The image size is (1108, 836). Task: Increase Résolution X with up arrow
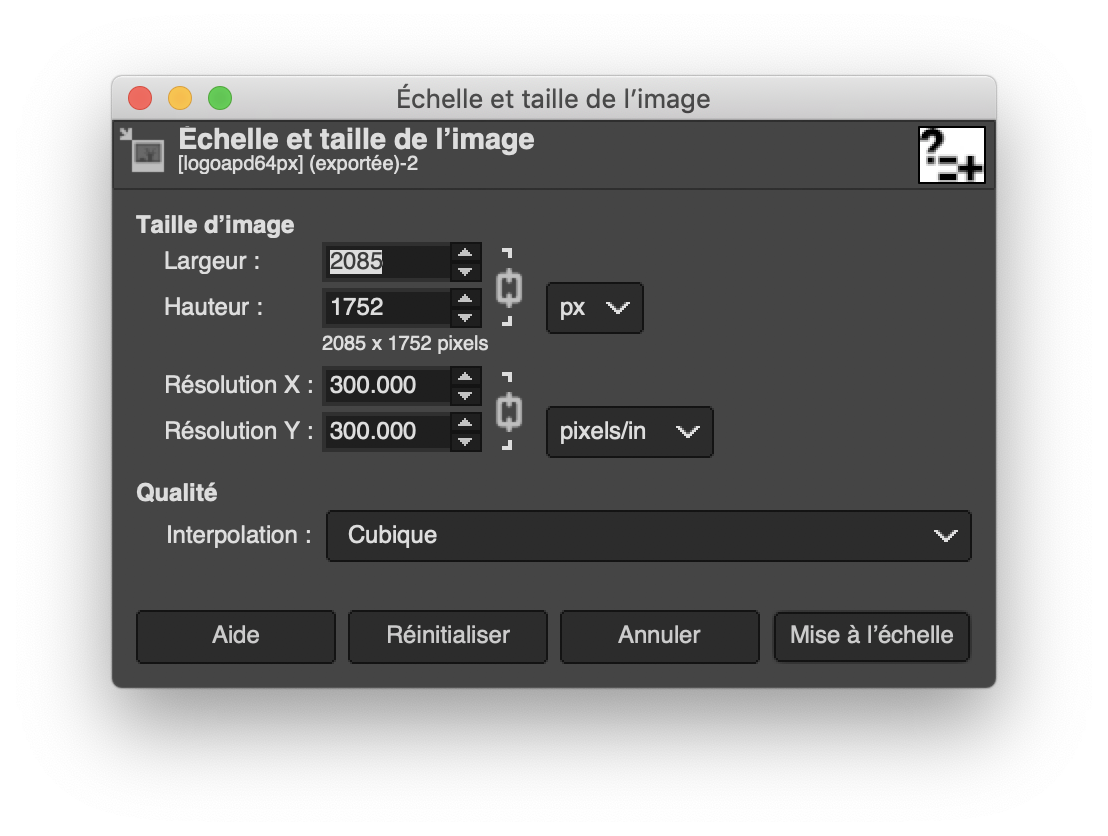pyautogui.click(x=465, y=376)
